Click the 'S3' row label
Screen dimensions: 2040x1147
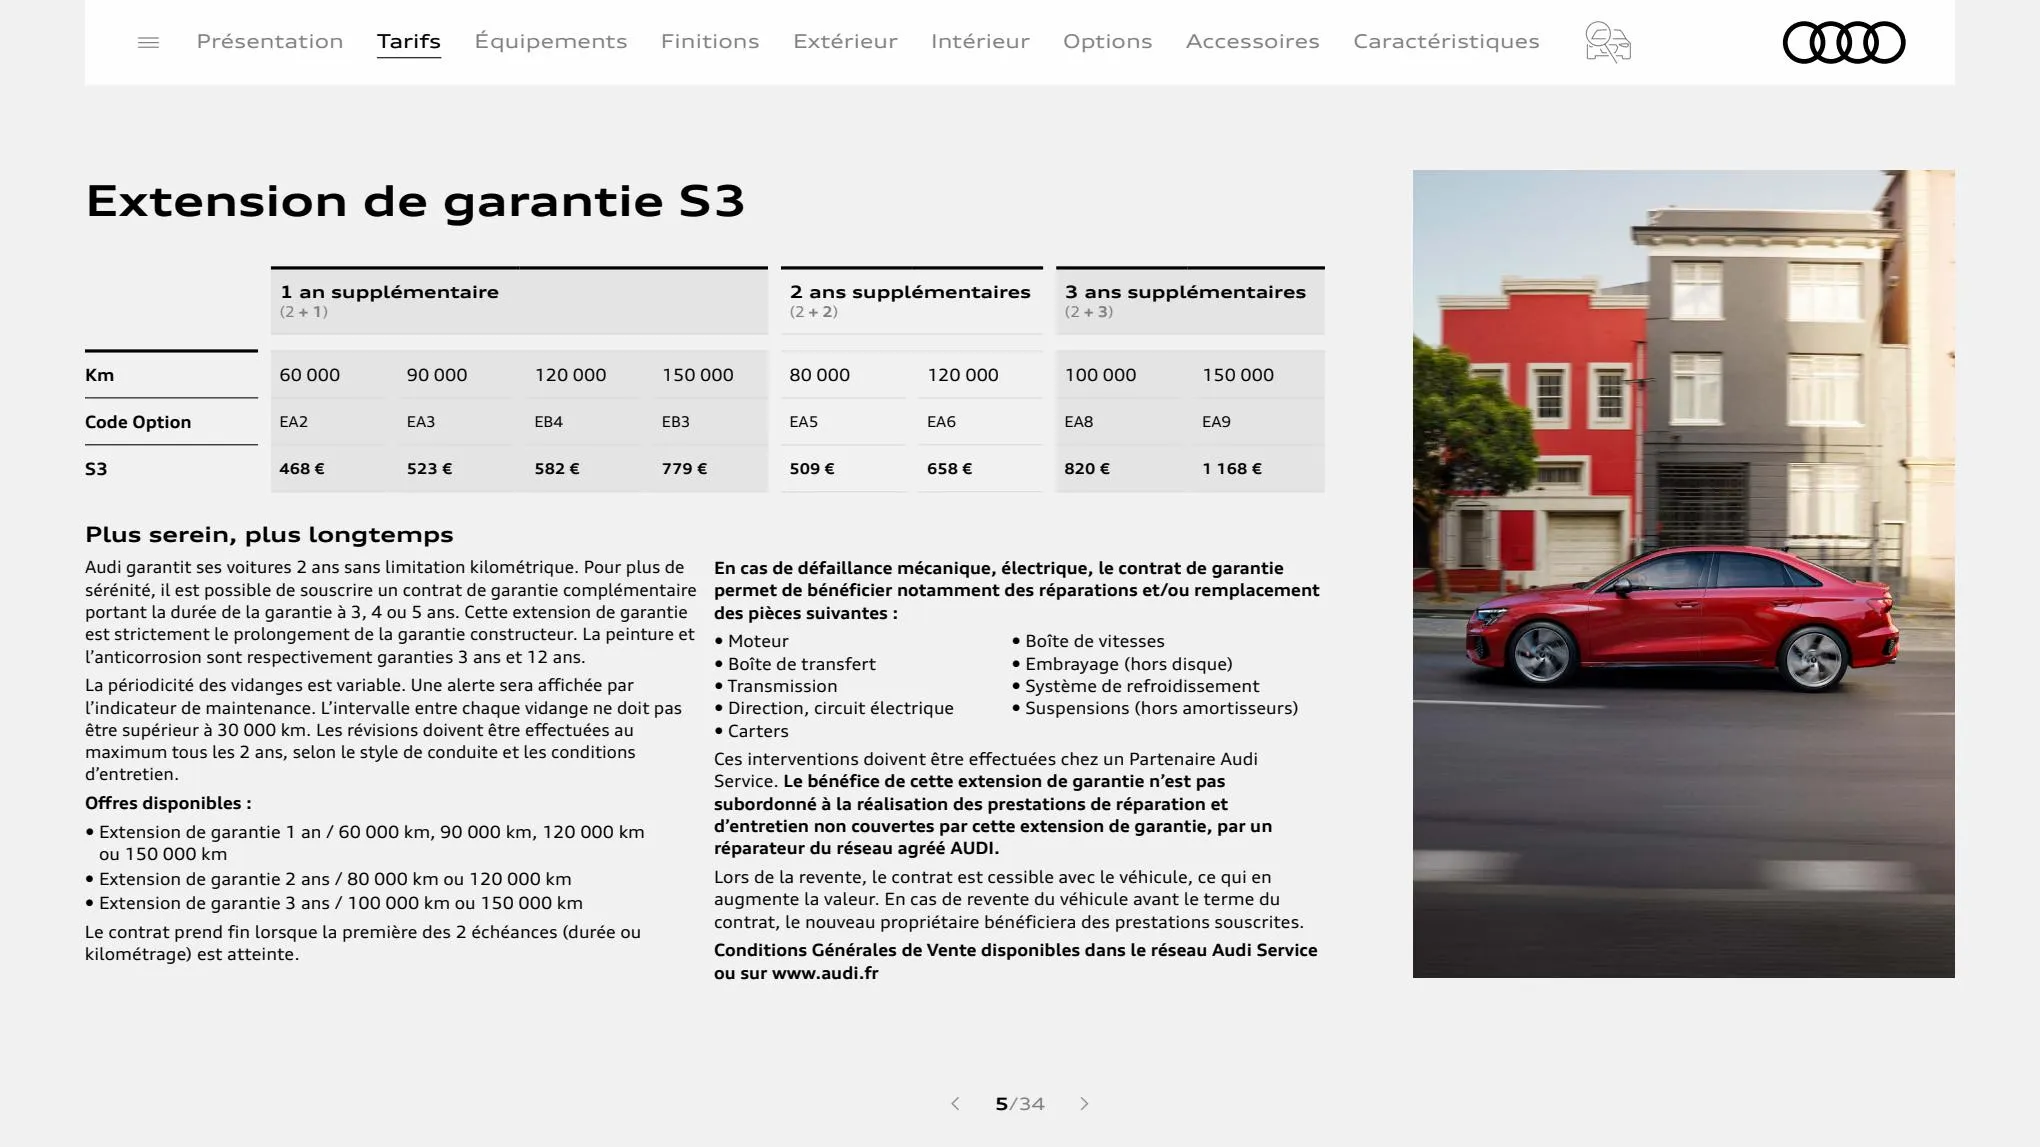coord(96,469)
